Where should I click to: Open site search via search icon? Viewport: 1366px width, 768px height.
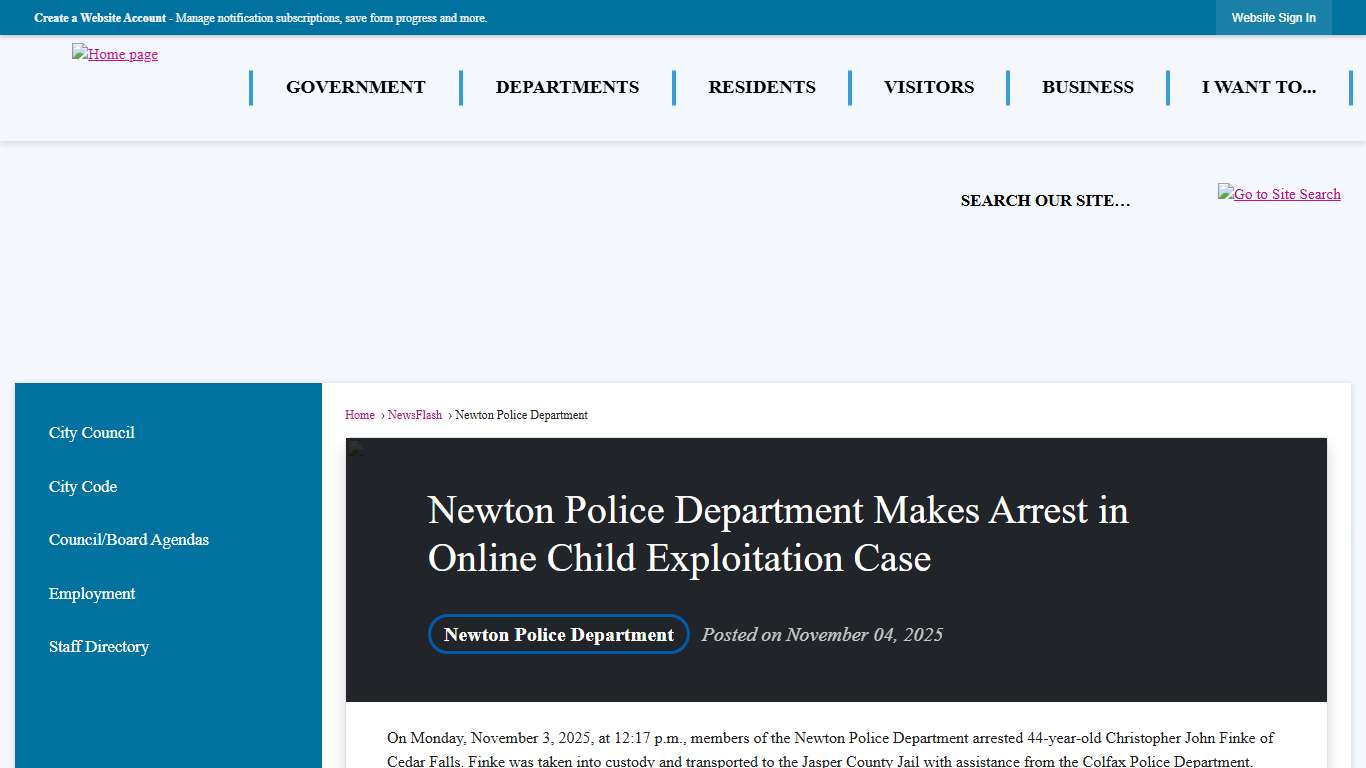point(1279,193)
